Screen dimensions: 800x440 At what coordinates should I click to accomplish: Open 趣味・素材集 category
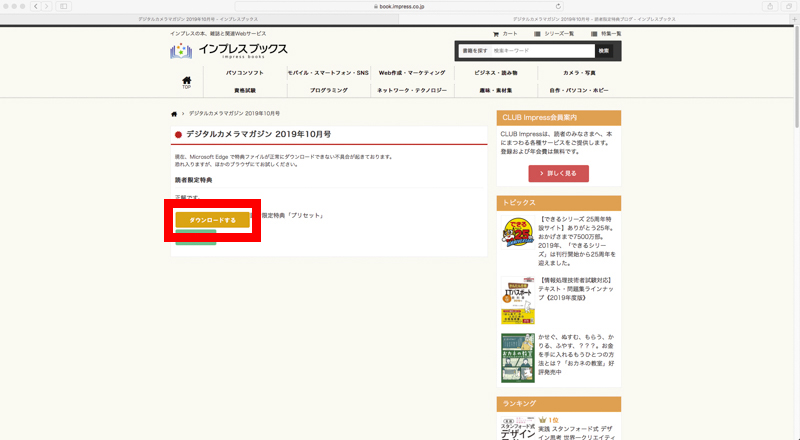coord(495,90)
